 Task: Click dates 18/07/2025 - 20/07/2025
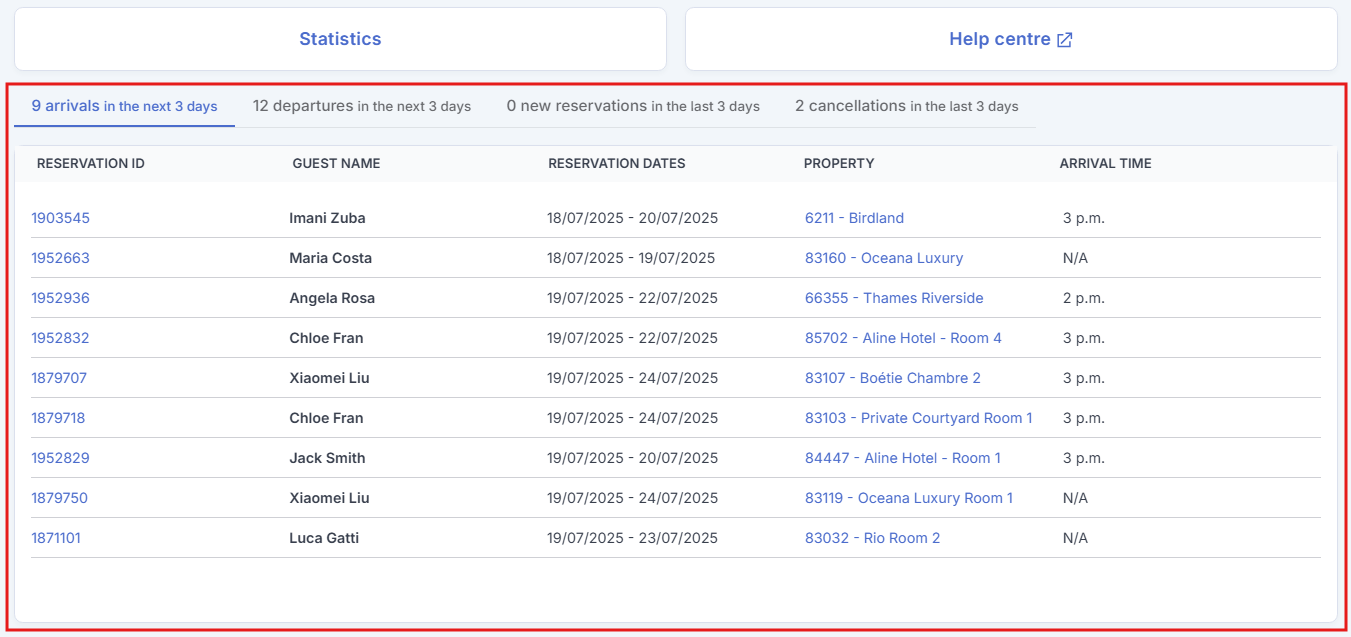632,218
